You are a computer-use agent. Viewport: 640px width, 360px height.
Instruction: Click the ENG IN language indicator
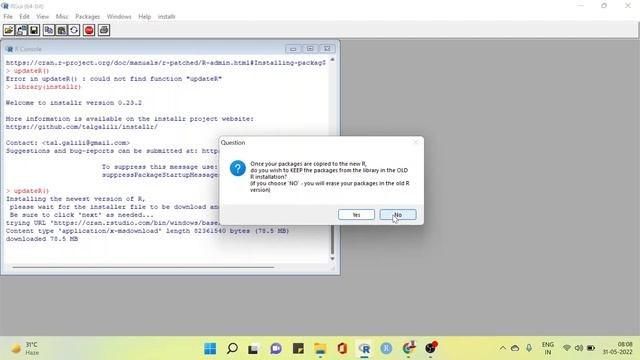[548, 348]
